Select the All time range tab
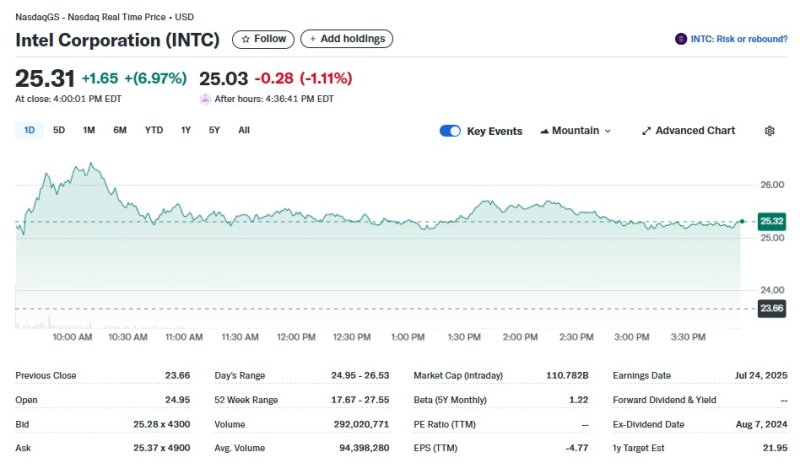This screenshot has height=463, width=800. [x=244, y=130]
